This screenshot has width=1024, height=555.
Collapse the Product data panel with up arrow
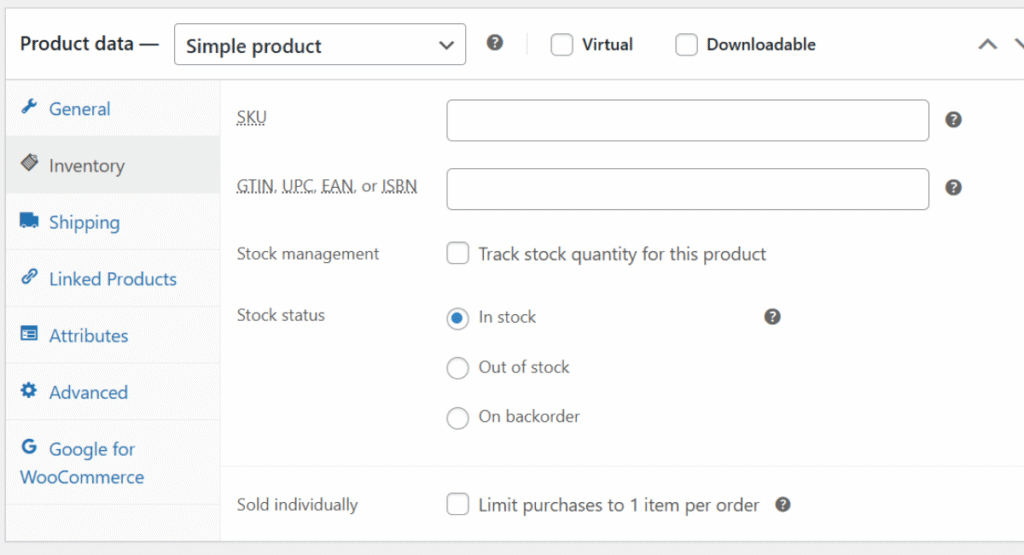tap(987, 44)
